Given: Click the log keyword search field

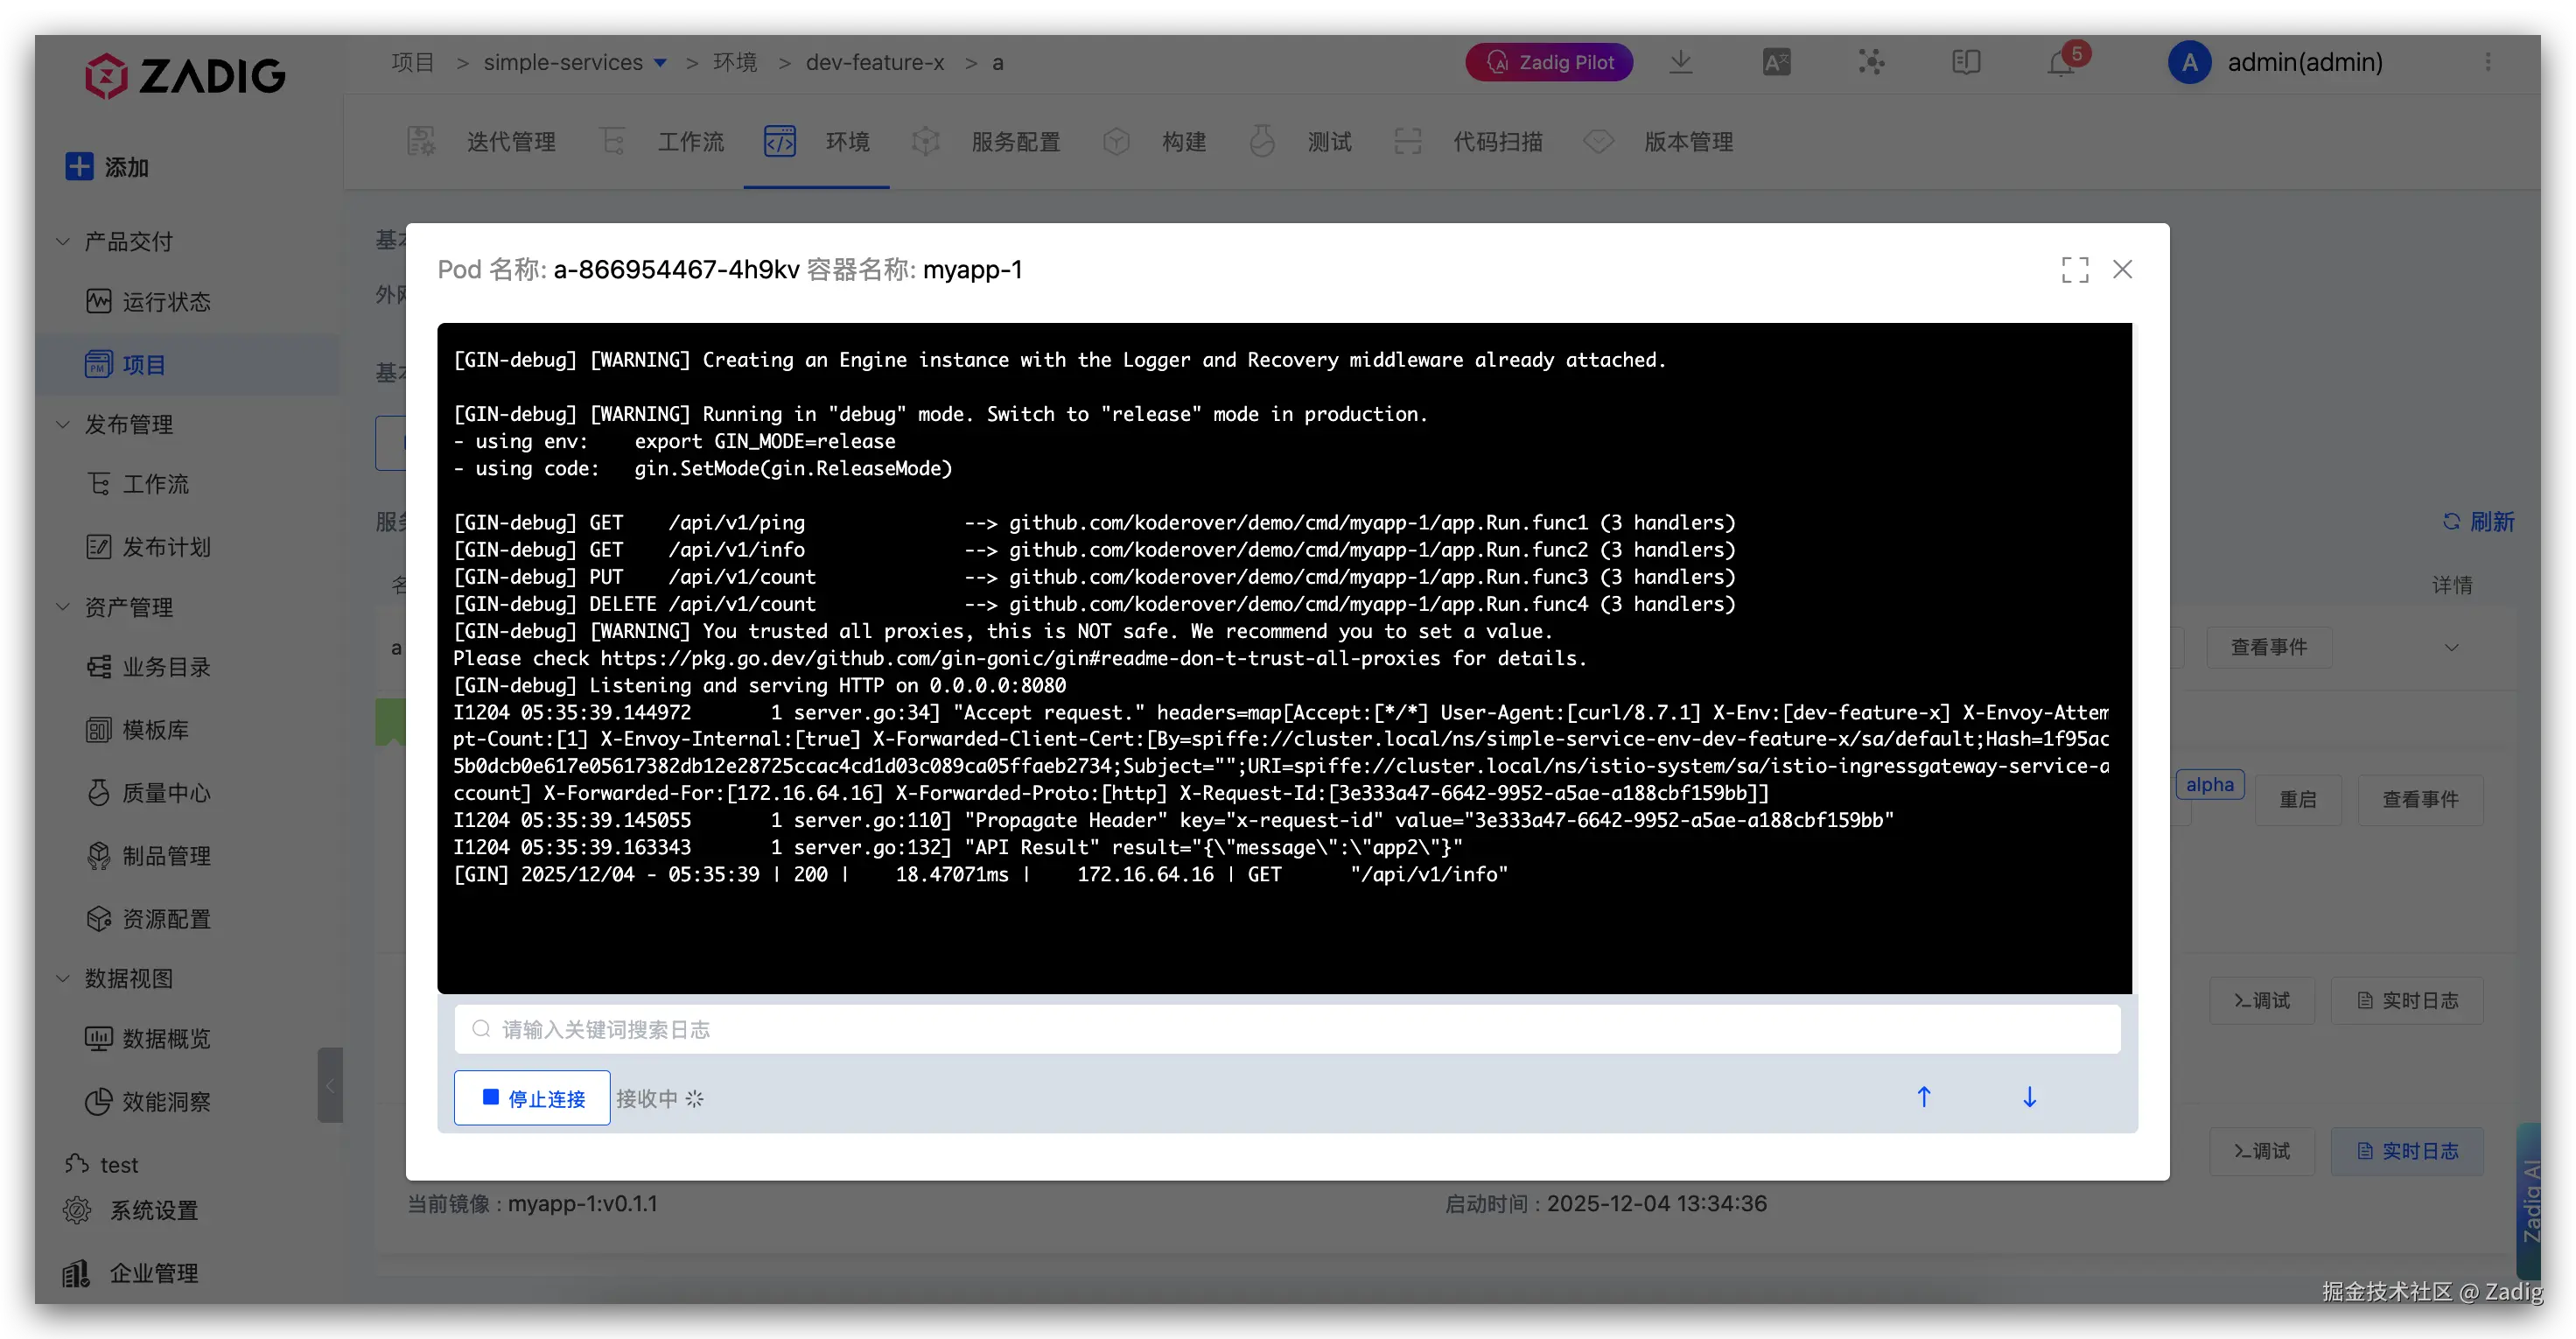Looking at the screenshot, I should click(1287, 1029).
